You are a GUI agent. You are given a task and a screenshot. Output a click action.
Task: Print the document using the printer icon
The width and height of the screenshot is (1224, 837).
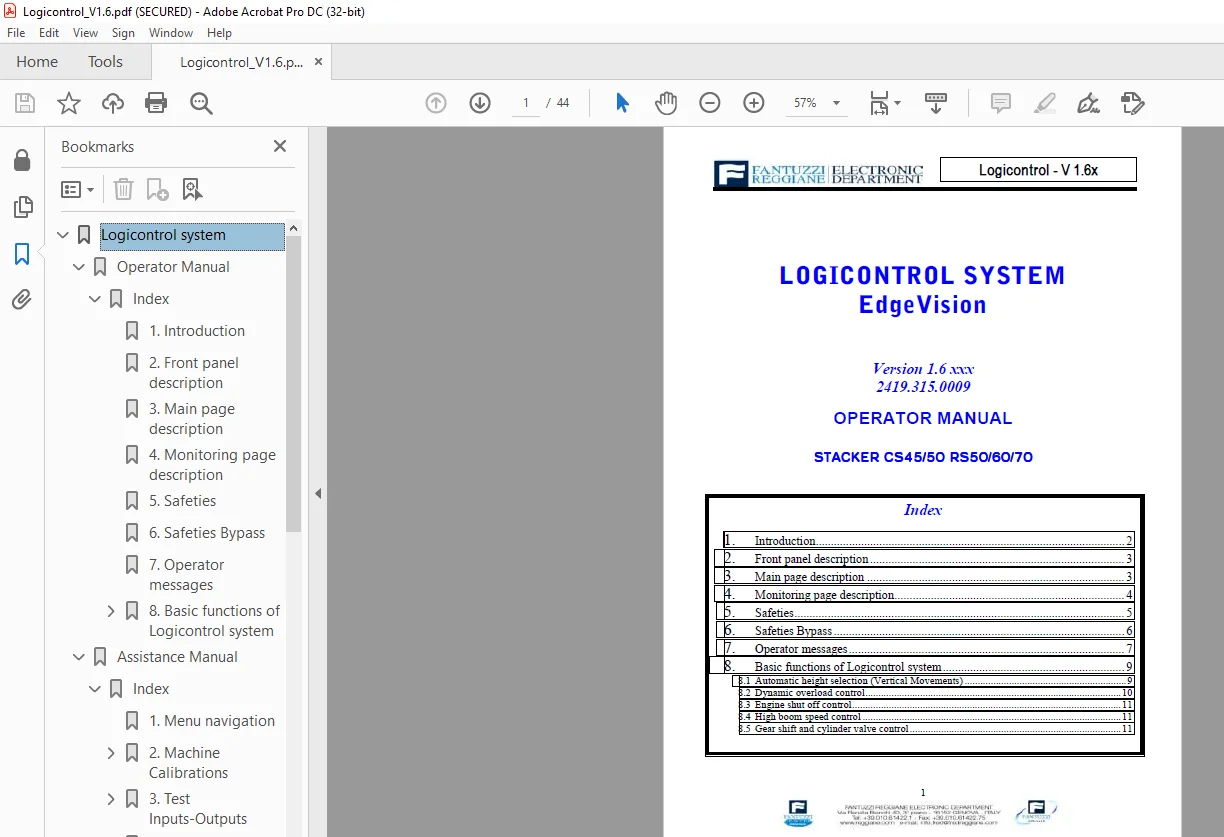[x=156, y=103]
